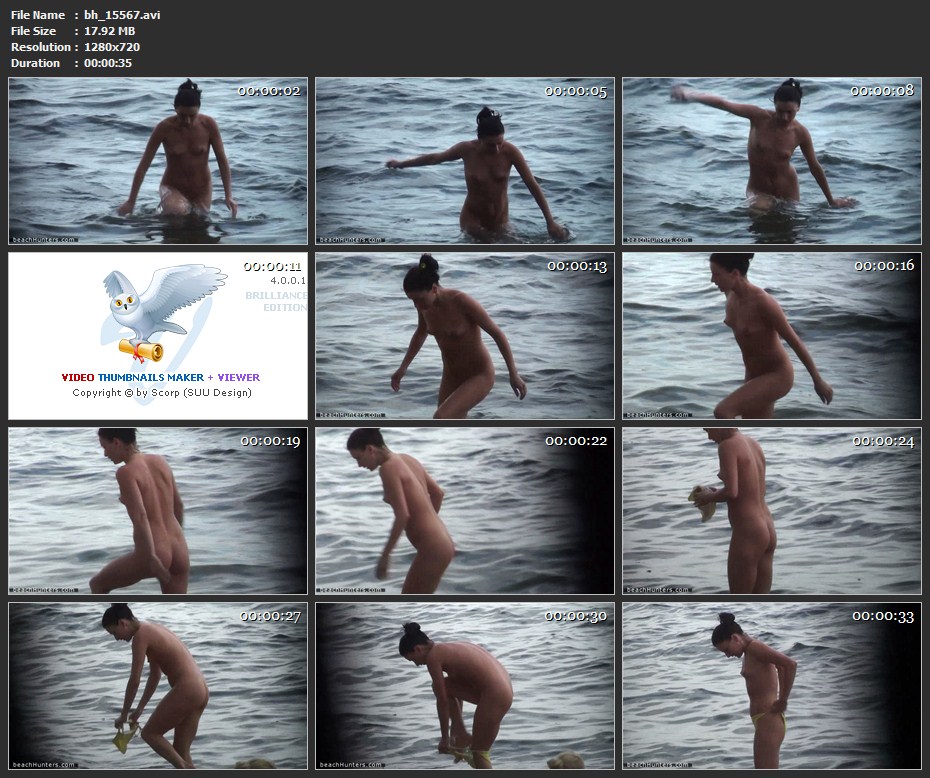Select the file name 'bh_15567.avi'
The image size is (930, 778).
click(x=122, y=15)
